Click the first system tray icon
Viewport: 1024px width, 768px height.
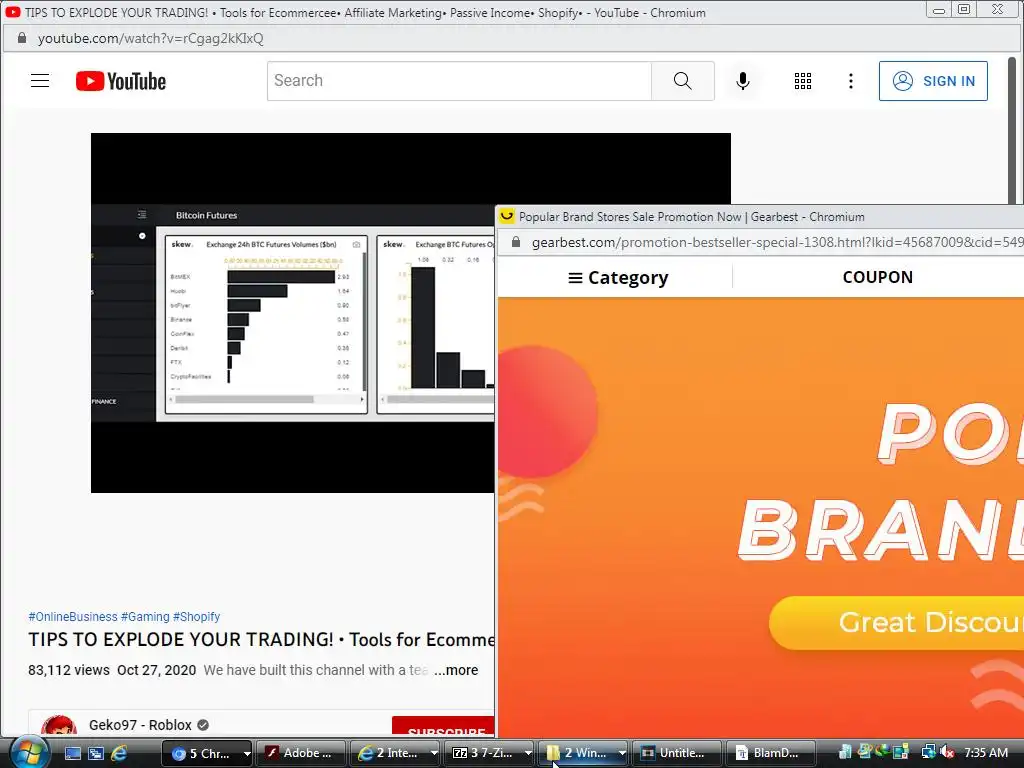click(x=845, y=752)
